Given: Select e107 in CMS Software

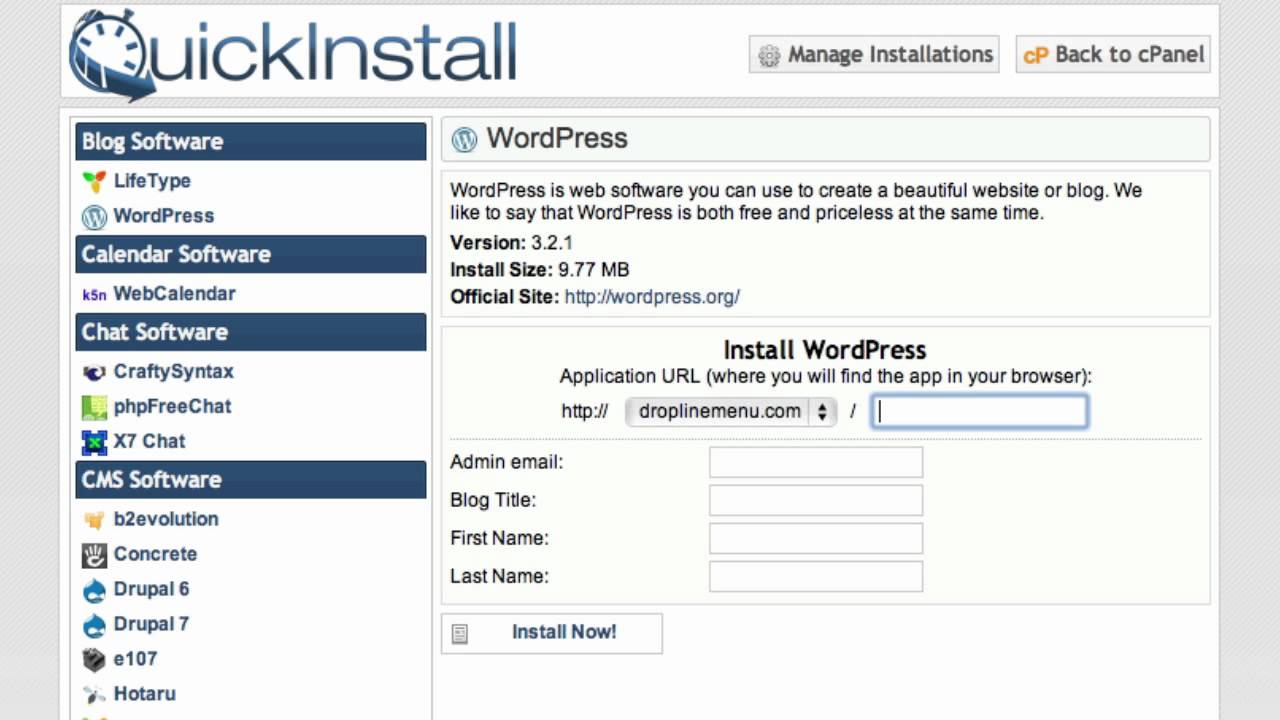Looking at the screenshot, I should coord(135,660).
